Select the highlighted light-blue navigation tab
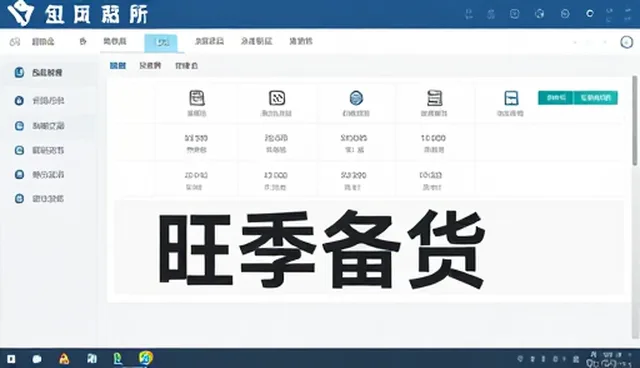The height and width of the screenshot is (368, 640). pyautogui.click(x=161, y=42)
